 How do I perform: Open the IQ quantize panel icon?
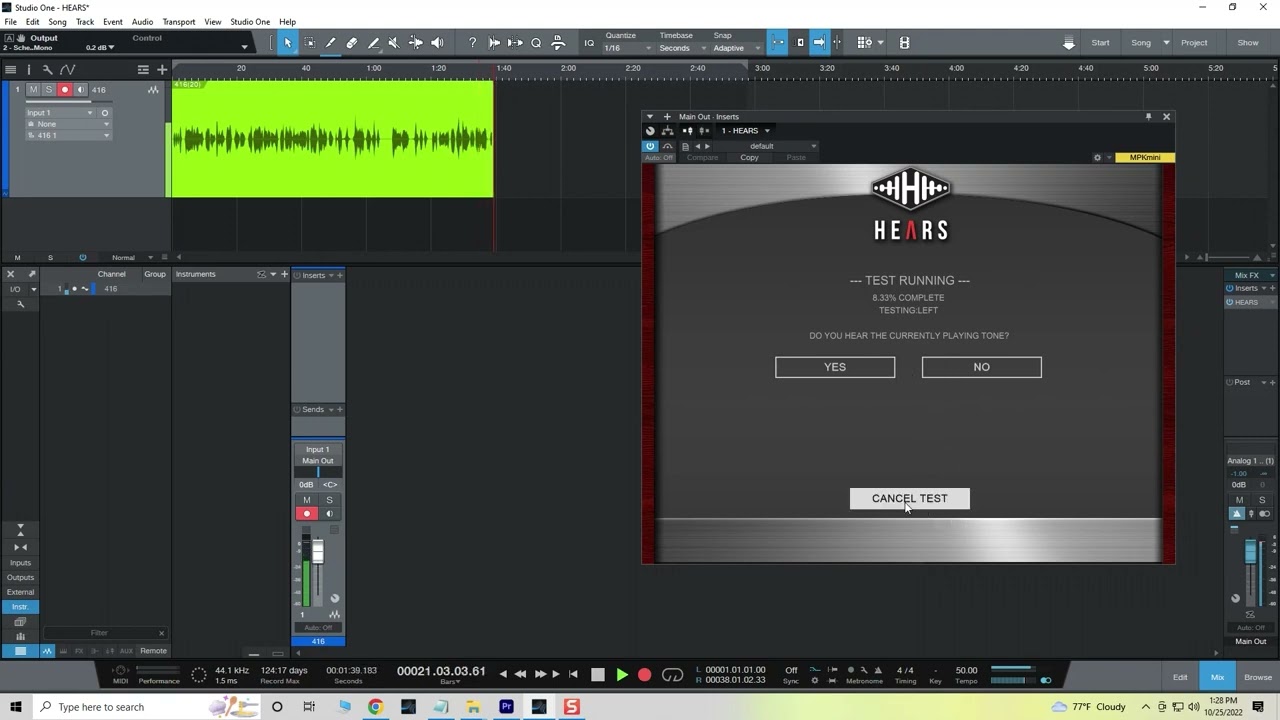pos(589,43)
